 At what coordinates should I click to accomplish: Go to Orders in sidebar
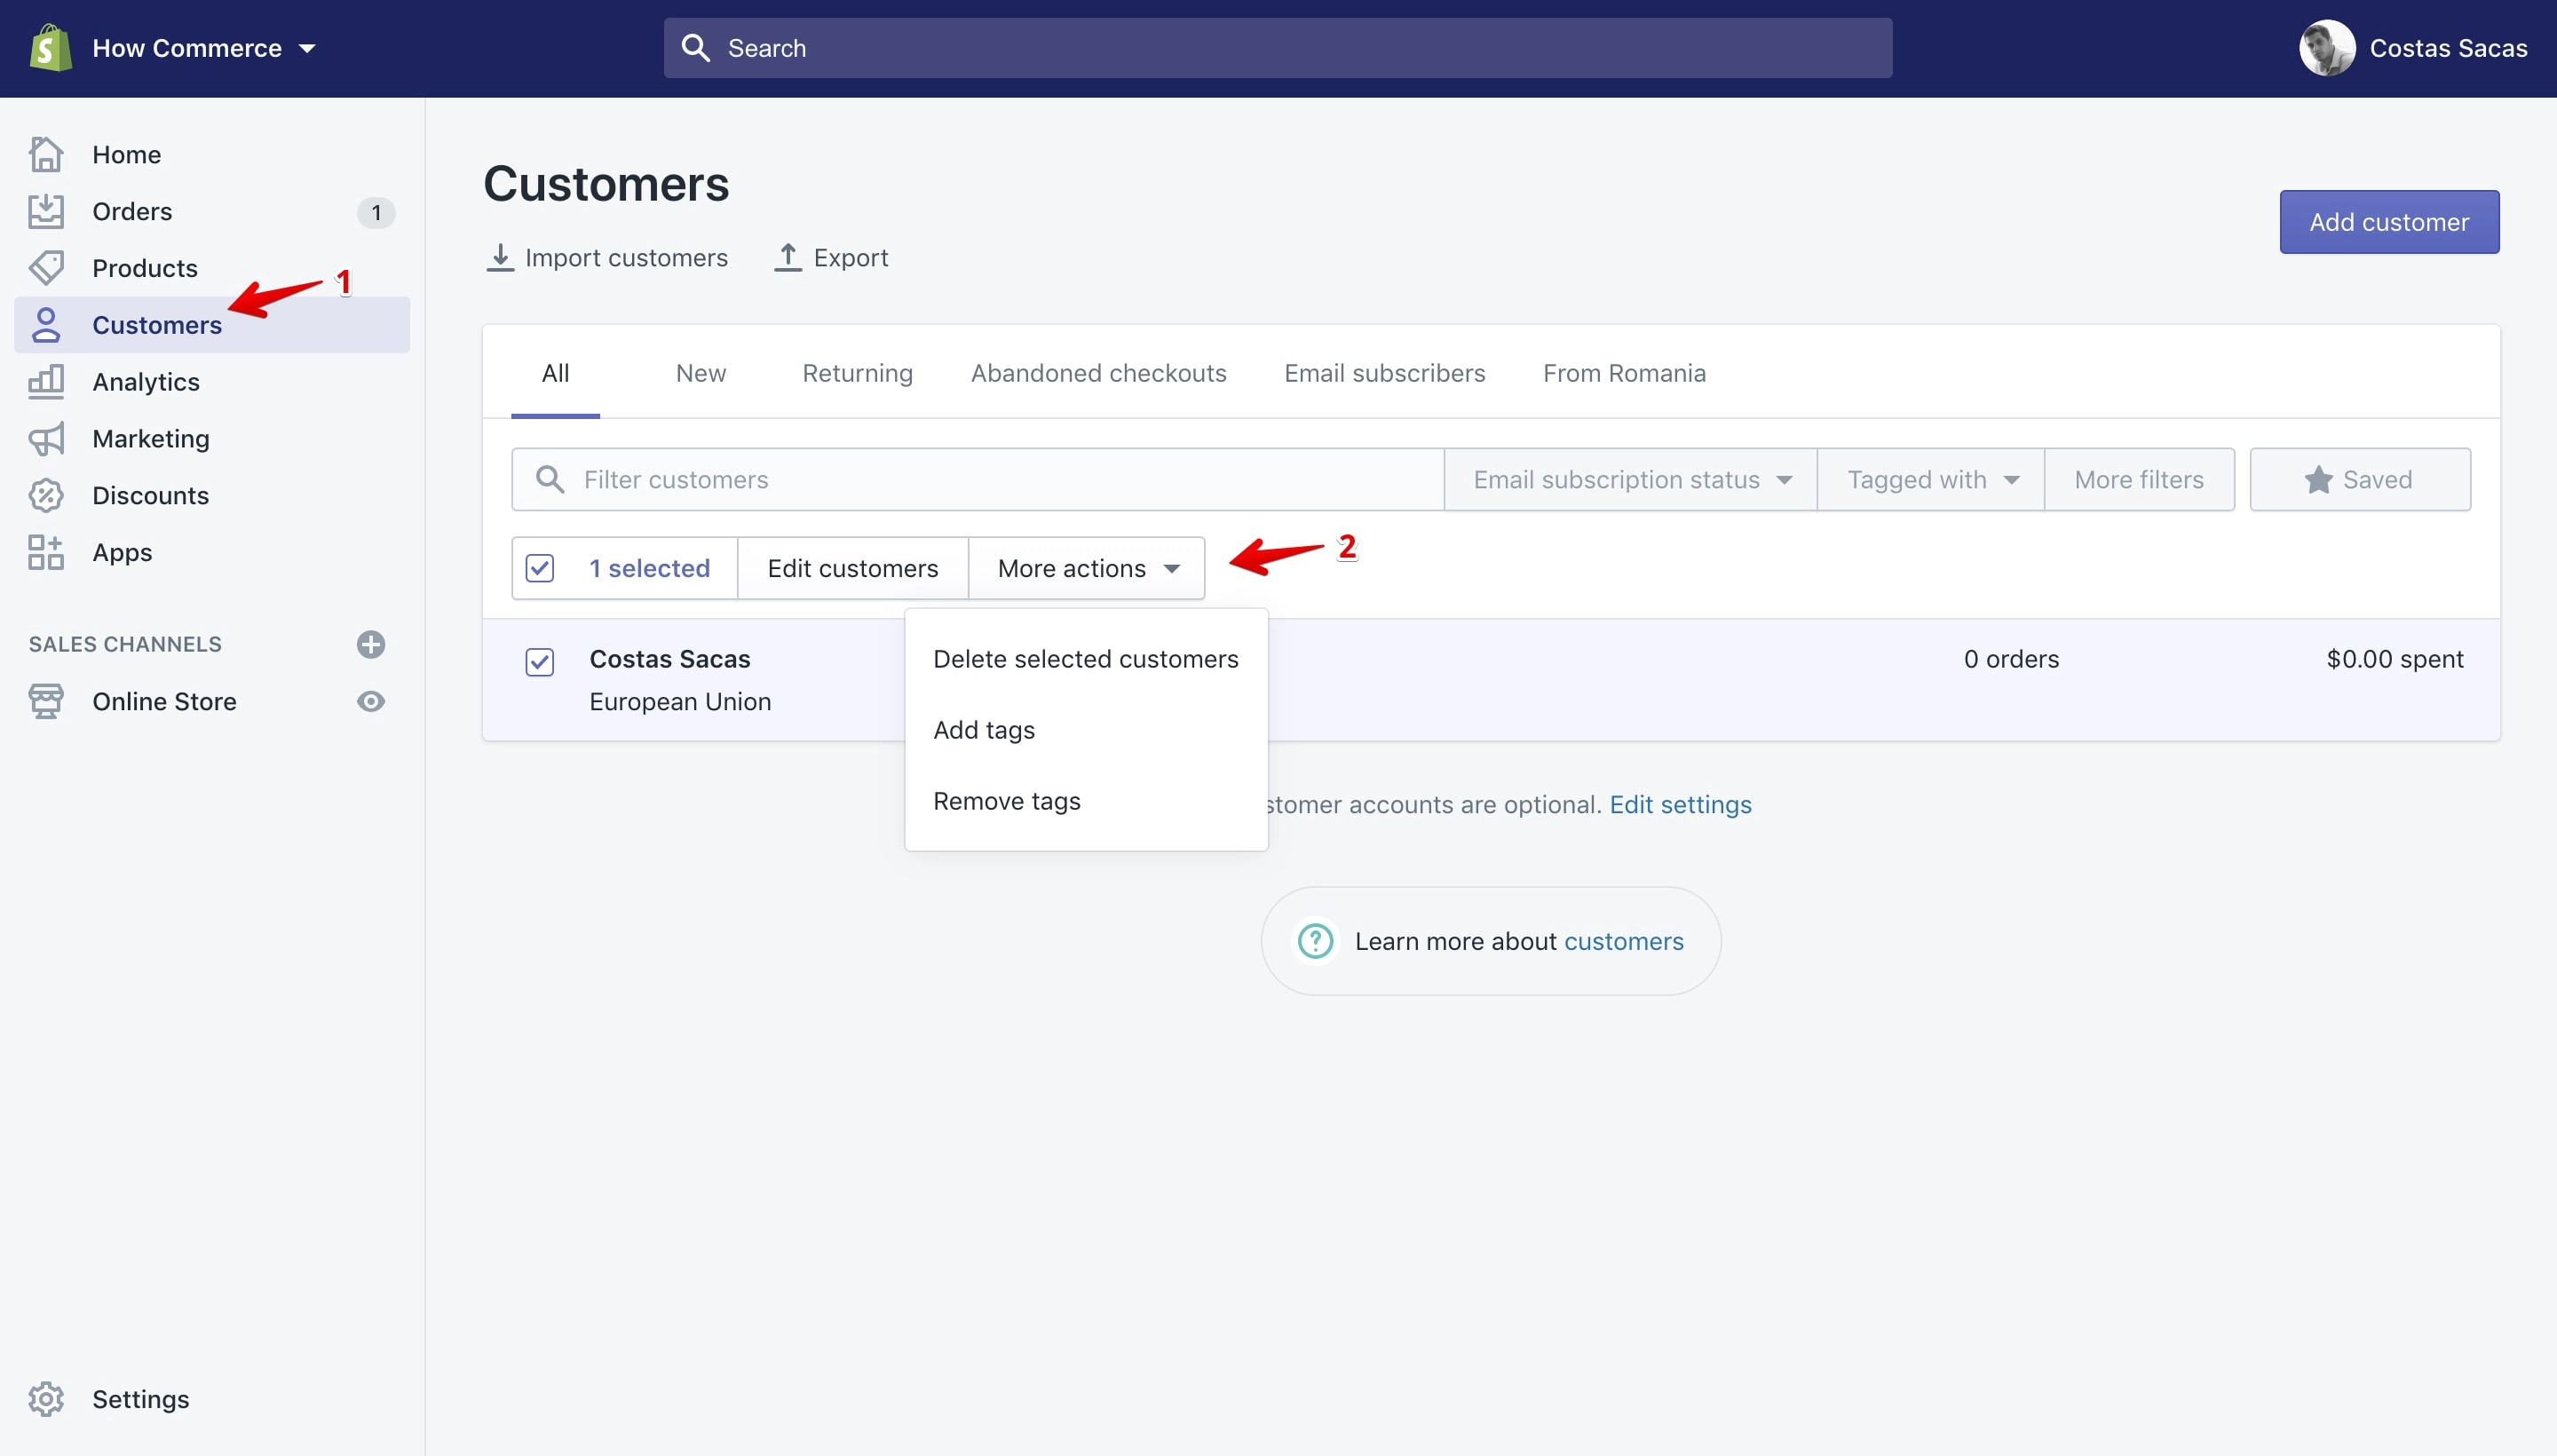tap(132, 211)
